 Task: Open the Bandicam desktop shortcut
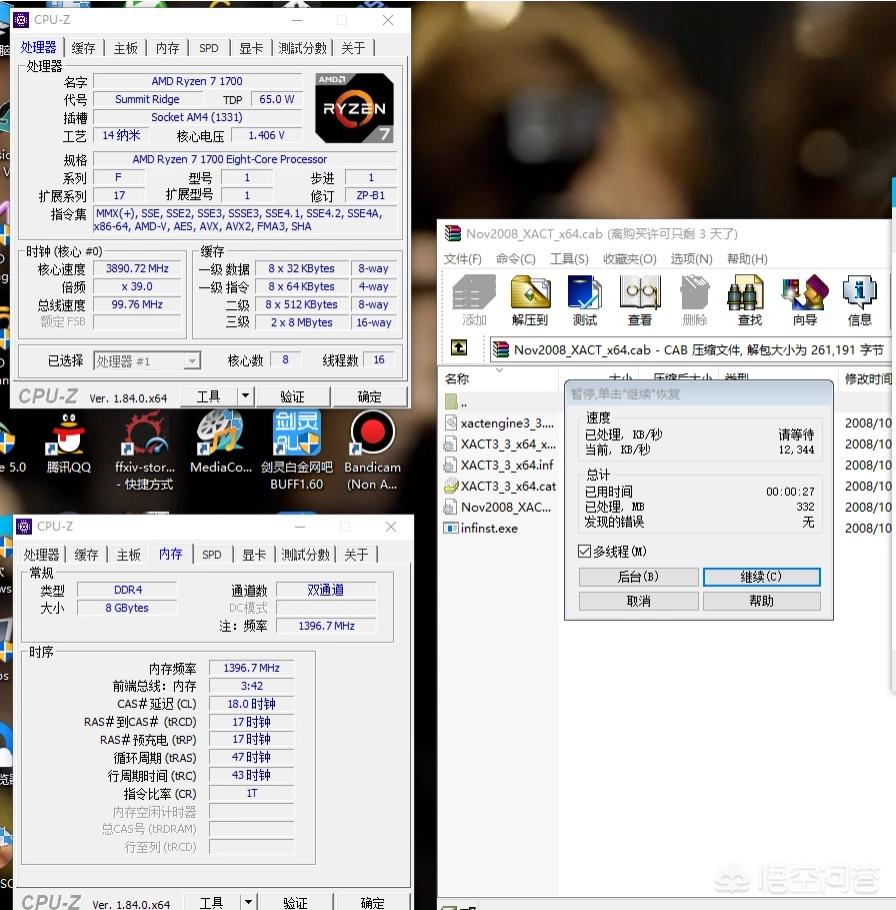[372, 450]
